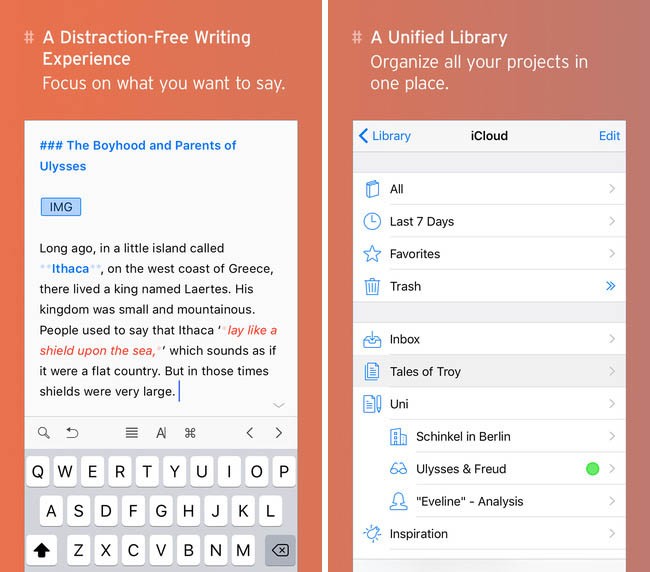
Task: Tap the inbox tray icon
Action: (x=372, y=339)
